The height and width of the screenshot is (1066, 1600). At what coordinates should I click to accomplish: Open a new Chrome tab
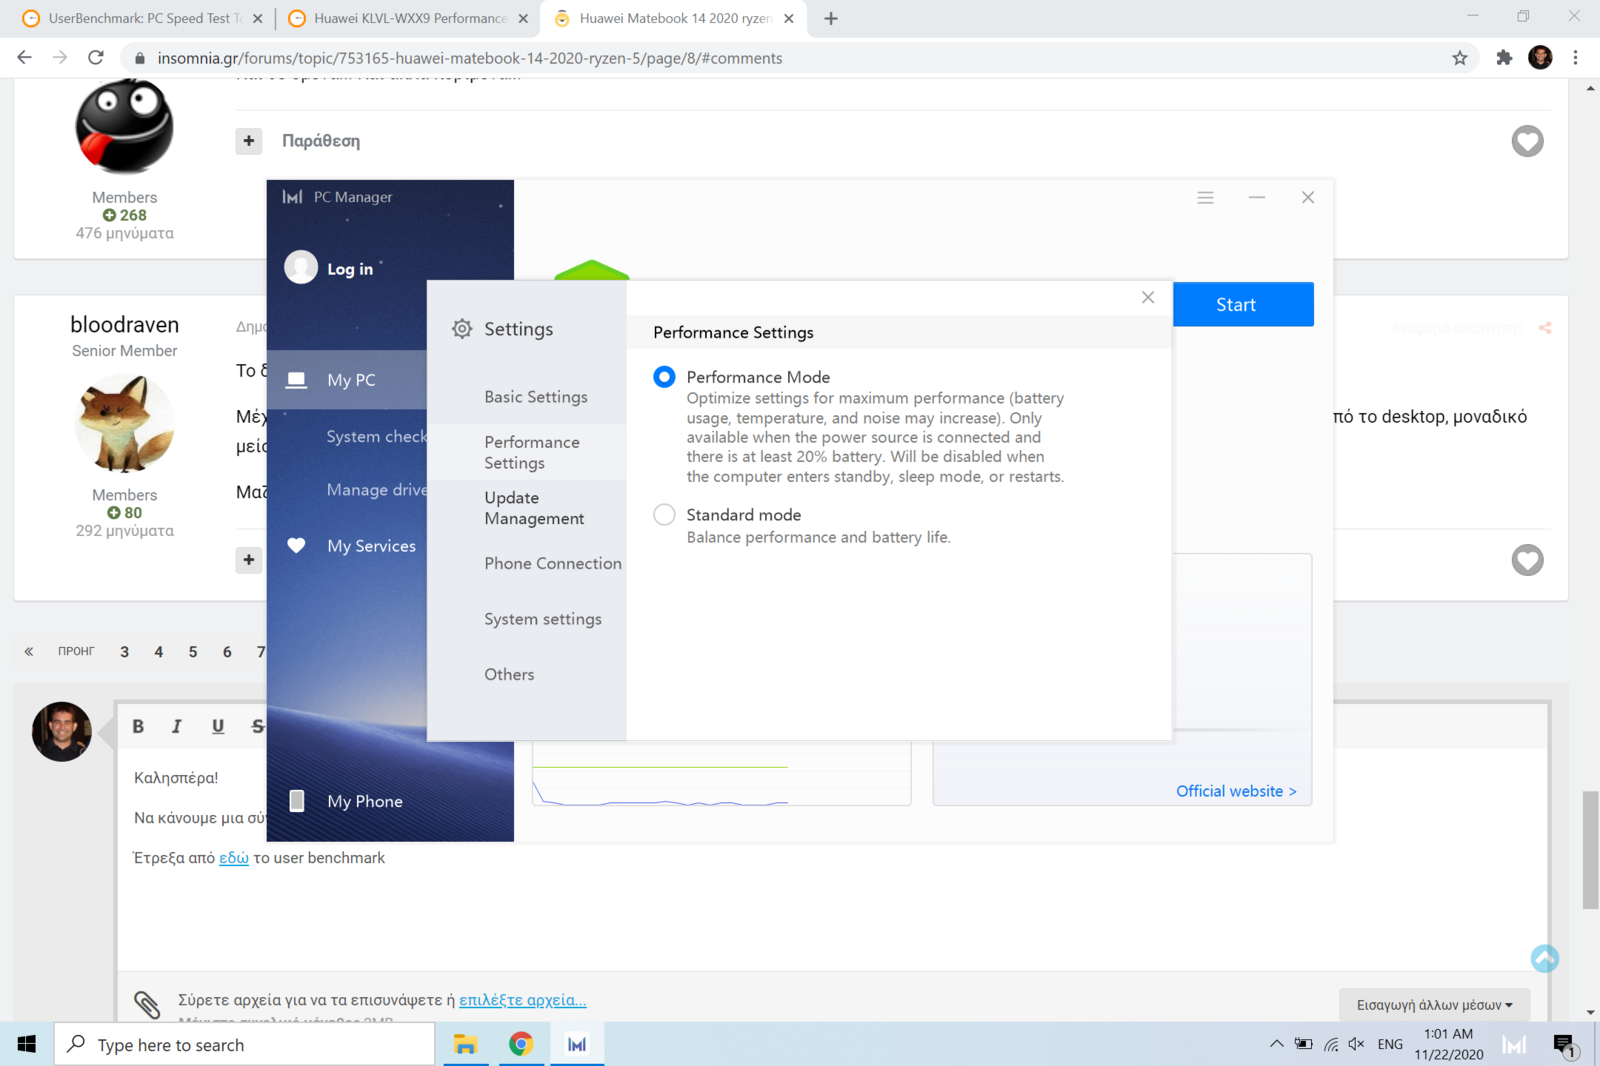(x=831, y=18)
